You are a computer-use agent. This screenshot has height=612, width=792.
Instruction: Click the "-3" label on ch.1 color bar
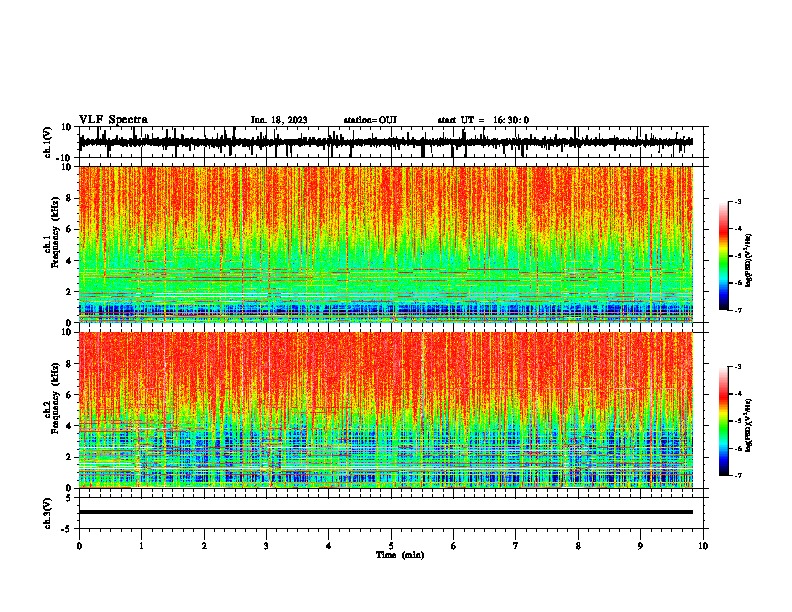(738, 202)
